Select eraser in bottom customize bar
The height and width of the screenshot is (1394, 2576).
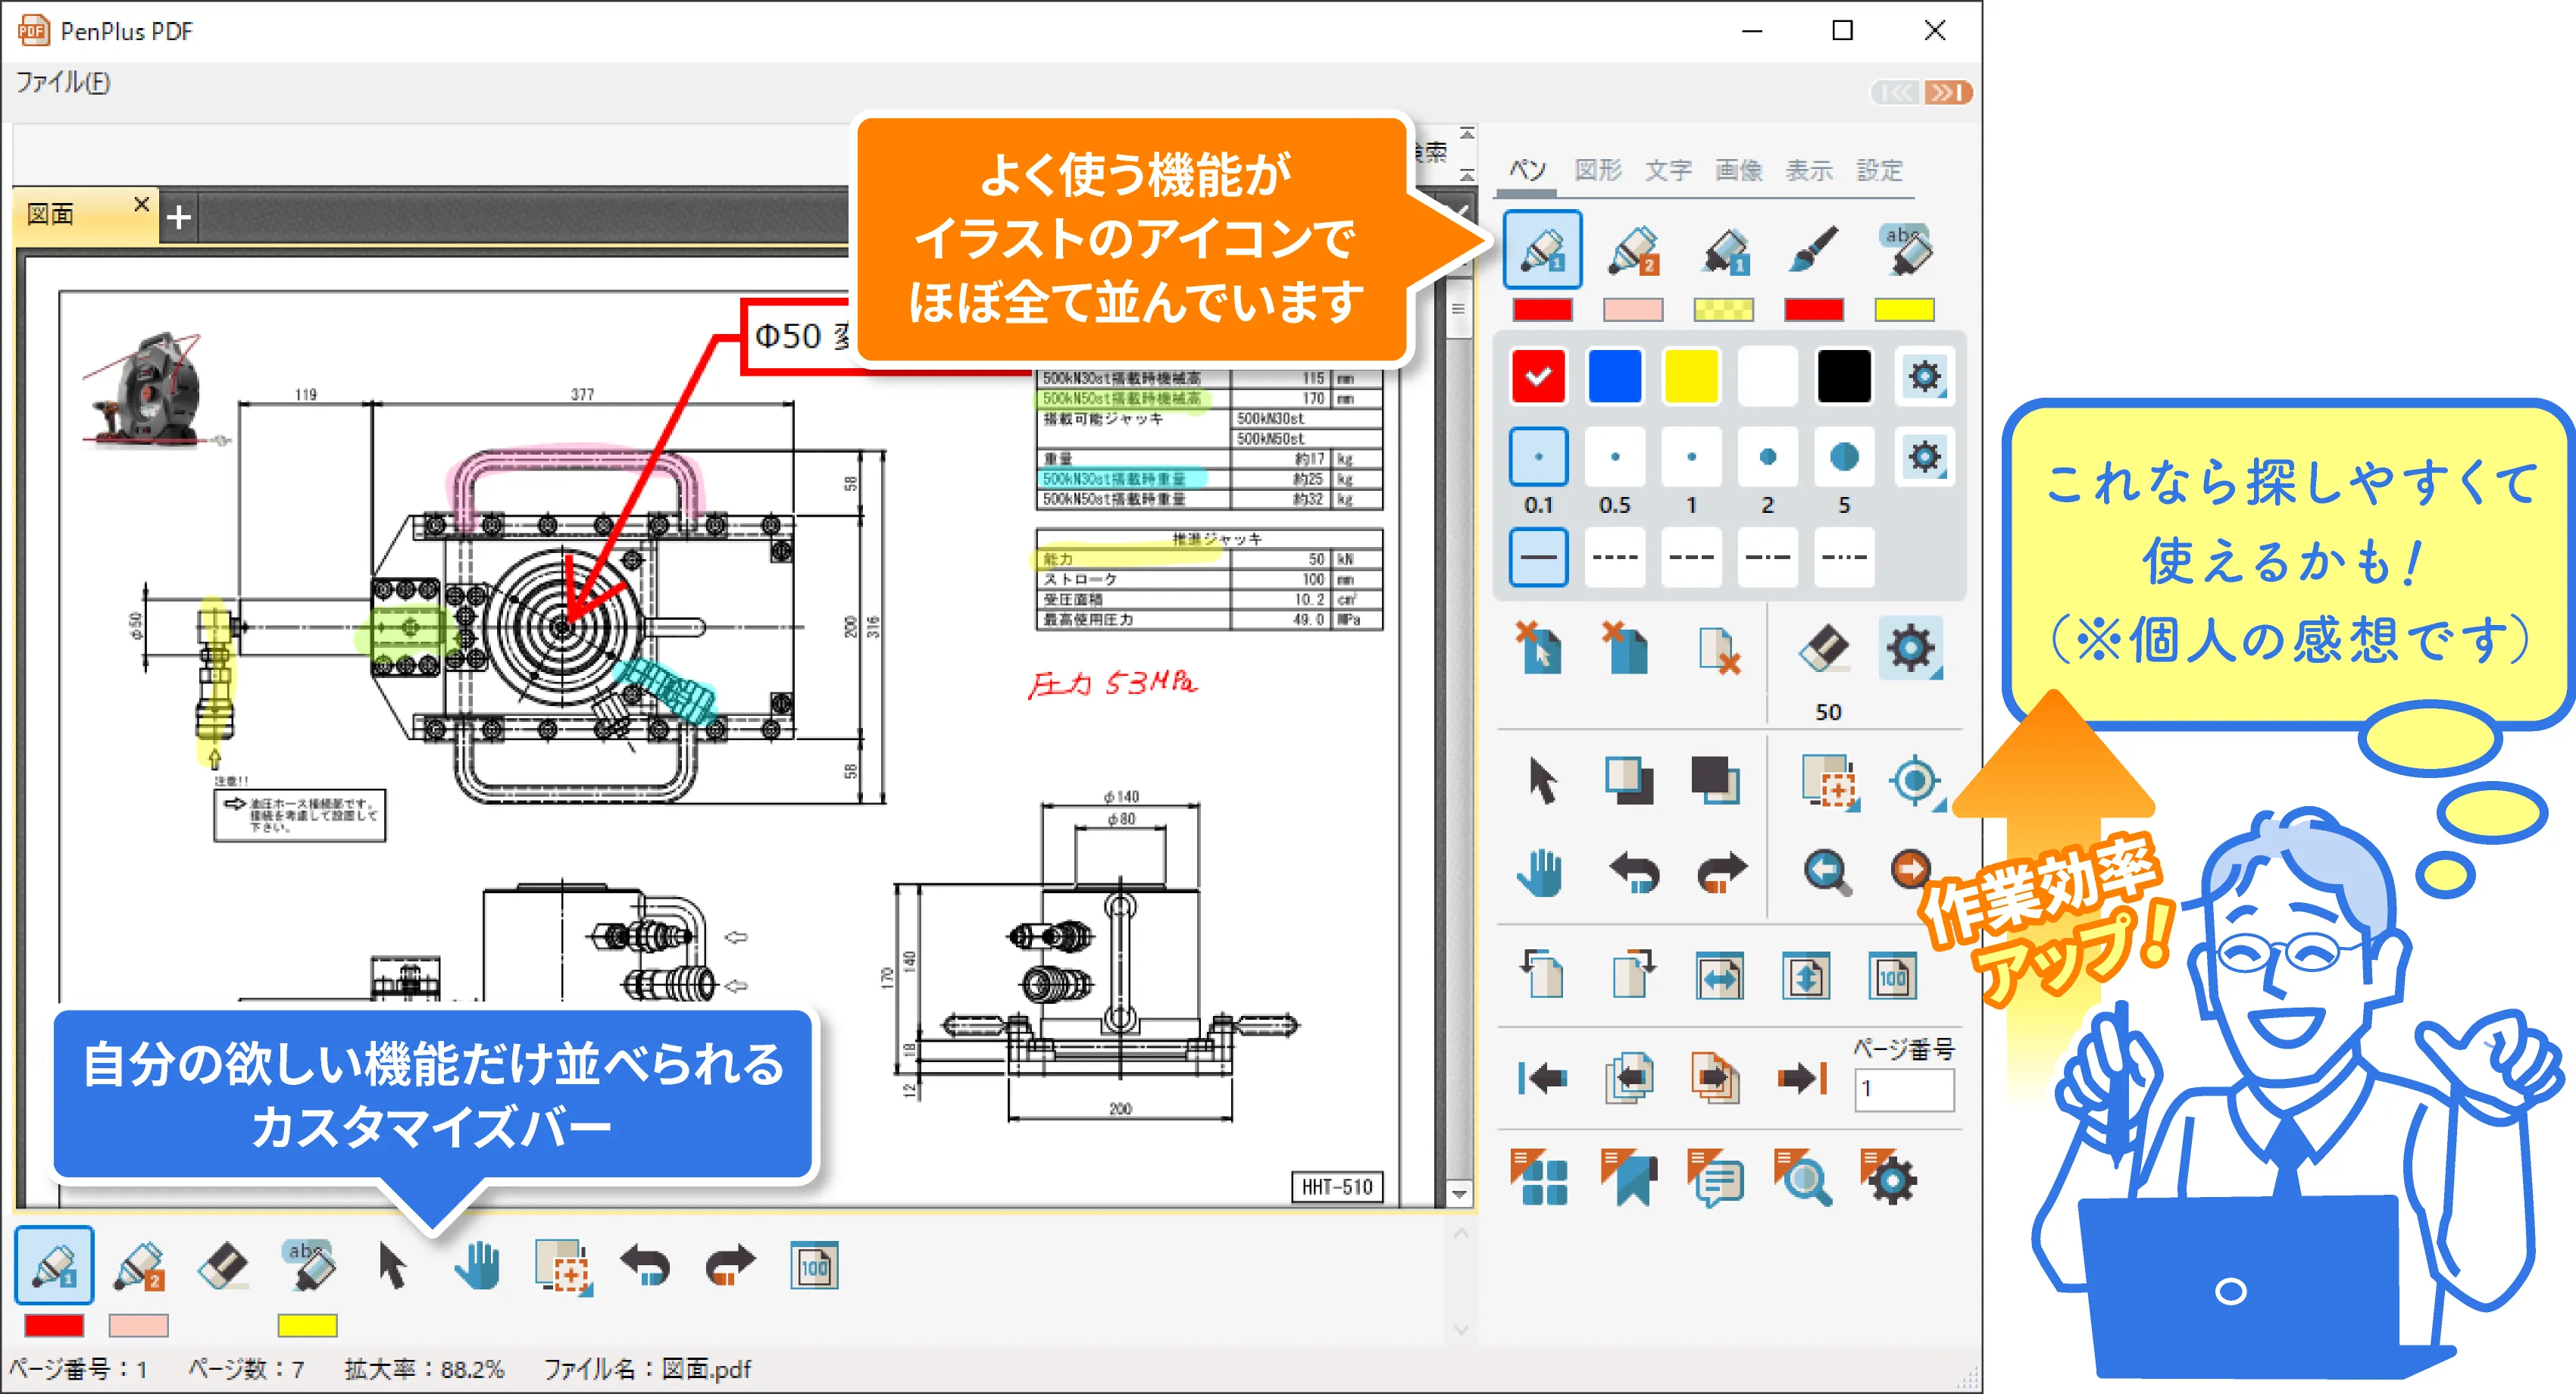[x=222, y=1265]
